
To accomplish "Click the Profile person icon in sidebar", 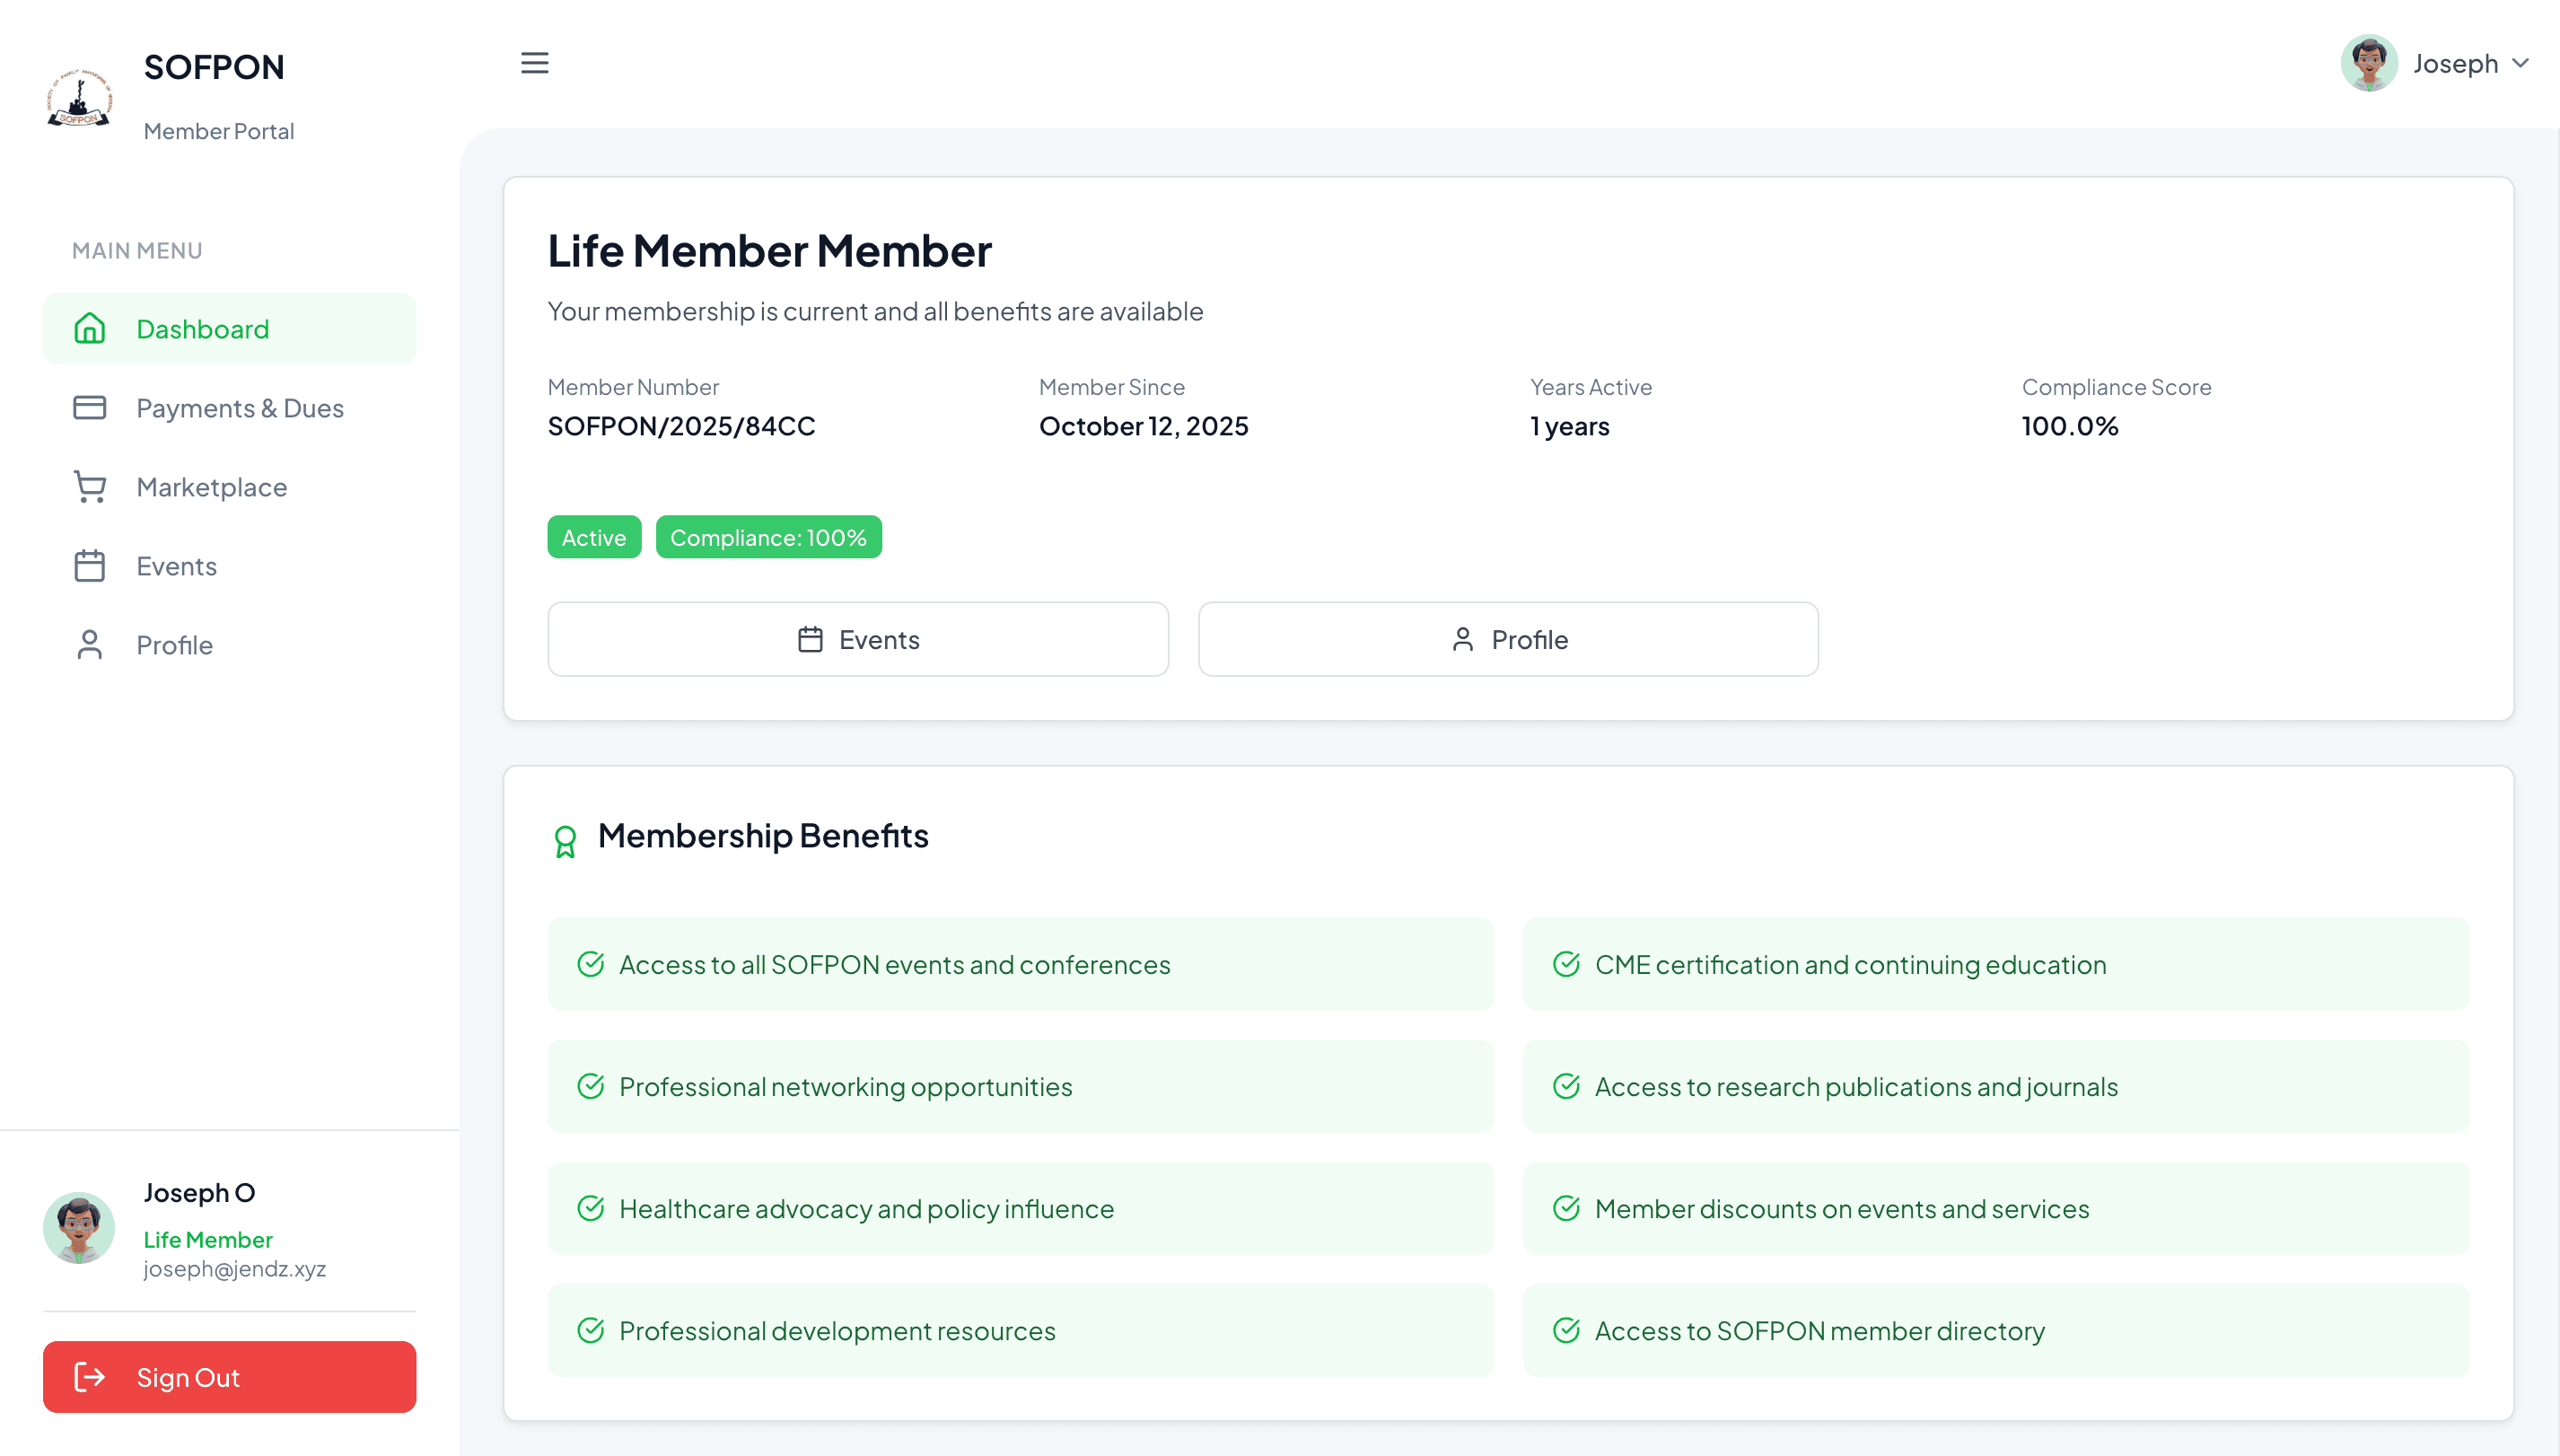I will (89, 644).
